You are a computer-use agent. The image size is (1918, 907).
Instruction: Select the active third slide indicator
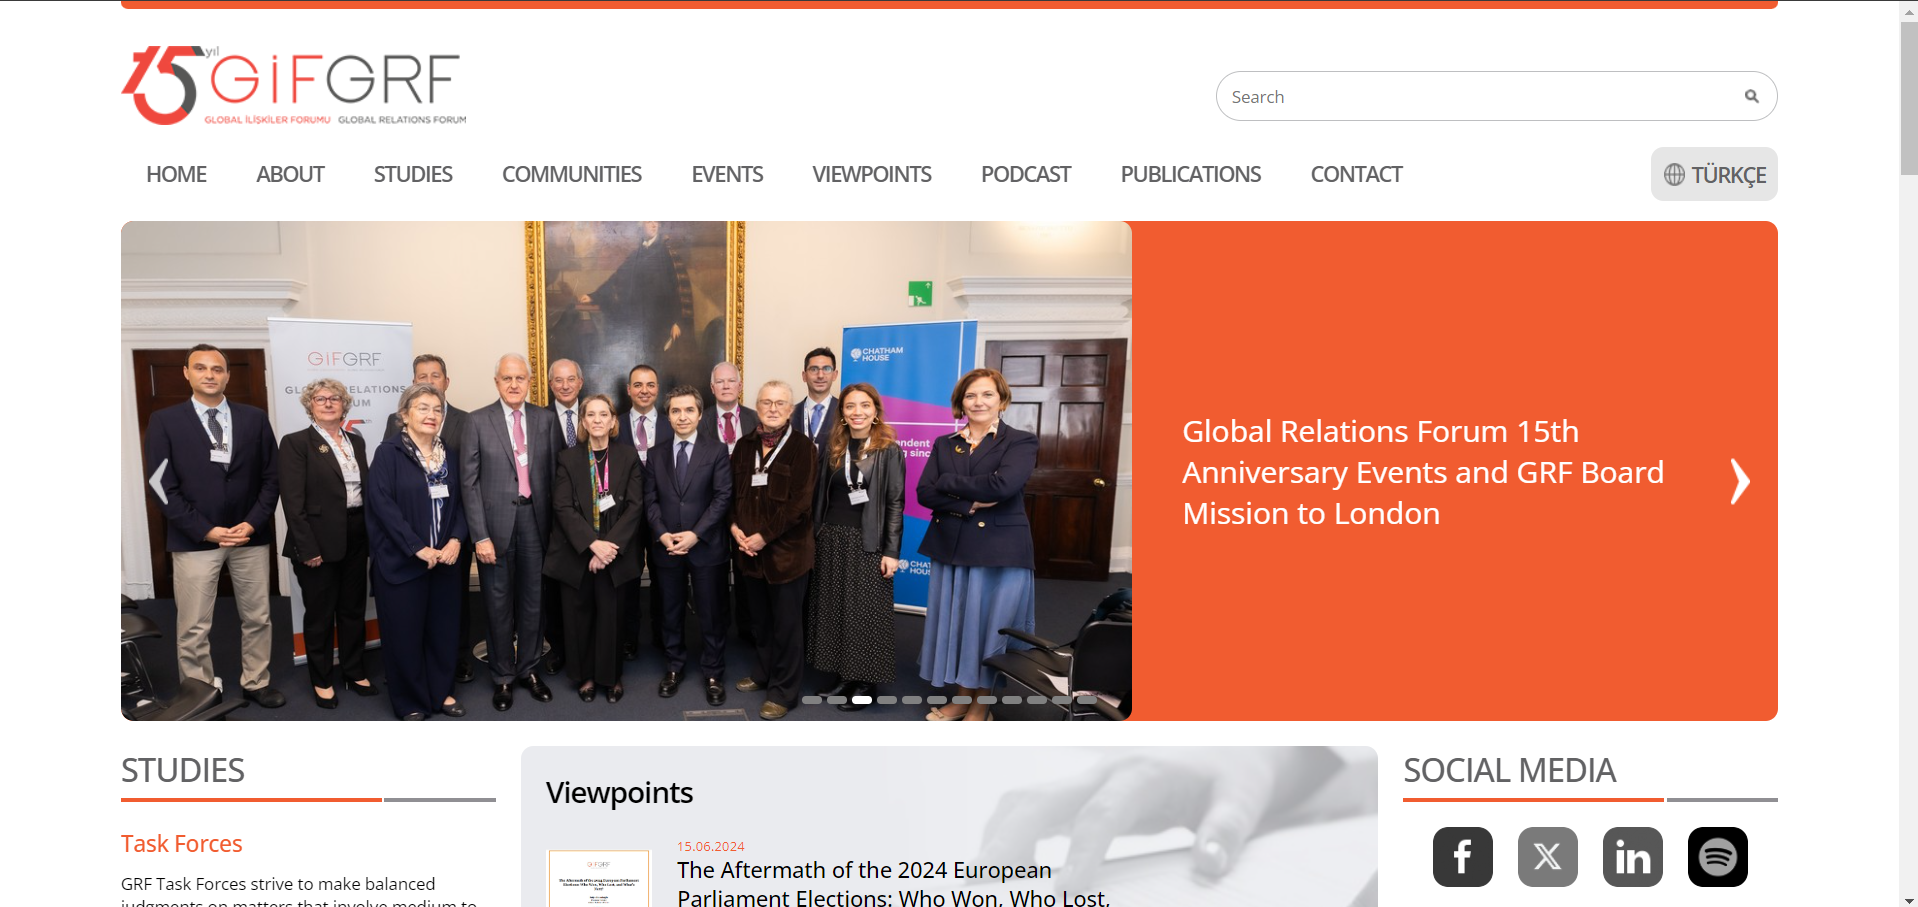(x=862, y=700)
